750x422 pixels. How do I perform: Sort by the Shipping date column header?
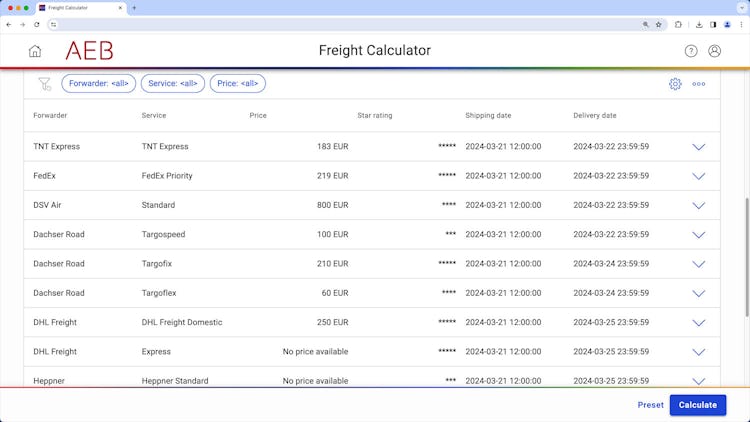488,115
